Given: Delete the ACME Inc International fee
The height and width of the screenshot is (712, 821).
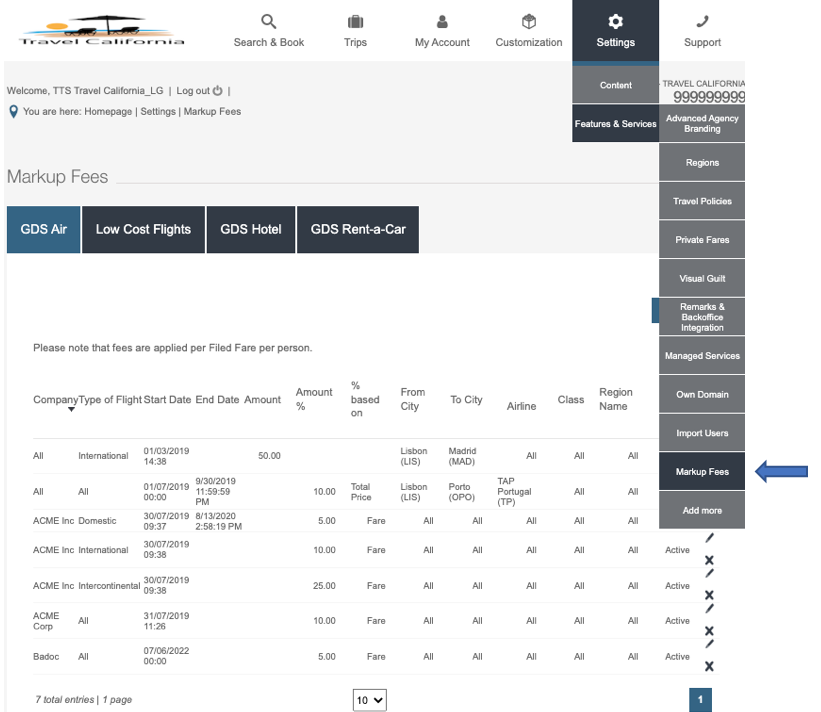Looking at the screenshot, I should 709,560.
